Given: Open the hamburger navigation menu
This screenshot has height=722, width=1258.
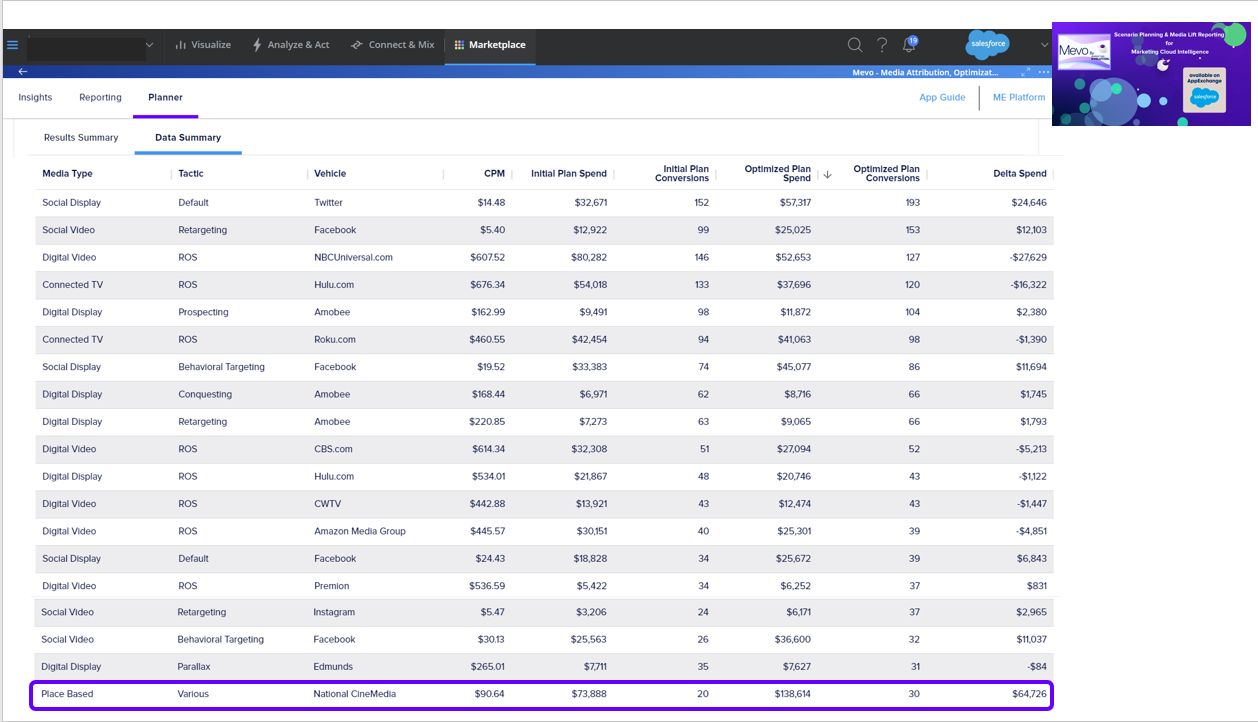Looking at the screenshot, I should click(12, 45).
